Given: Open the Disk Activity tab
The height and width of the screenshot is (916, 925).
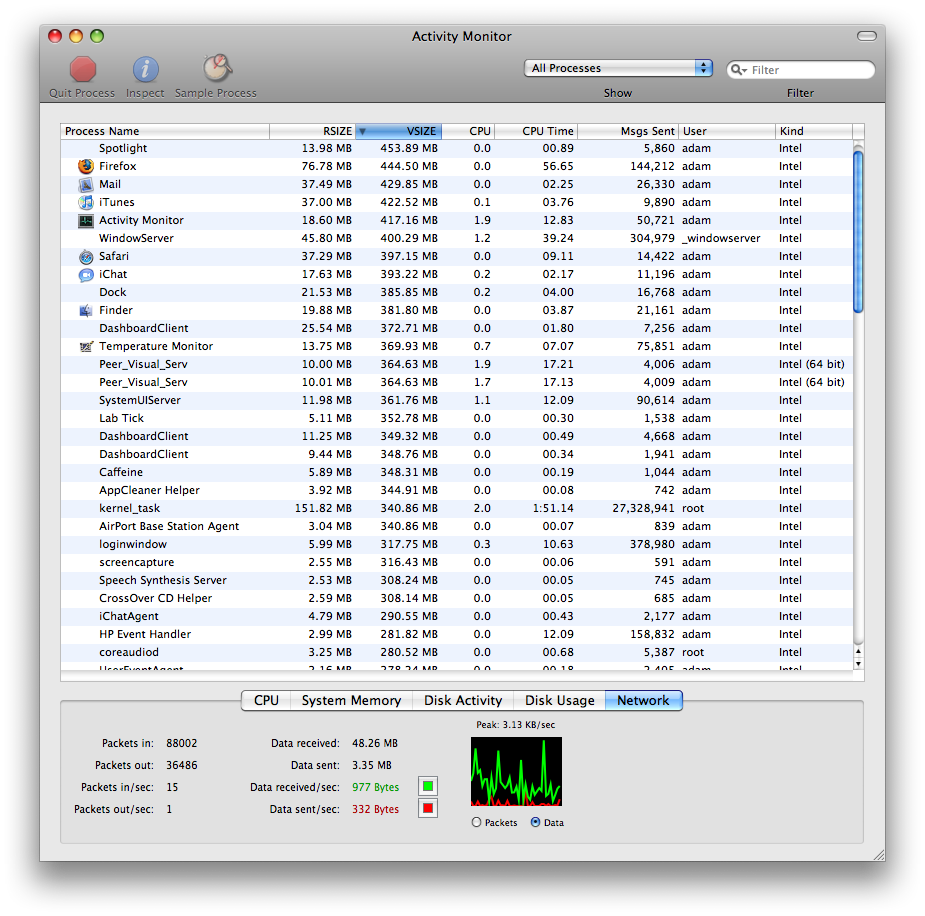Looking at the screenshot, I should point(462,701).
